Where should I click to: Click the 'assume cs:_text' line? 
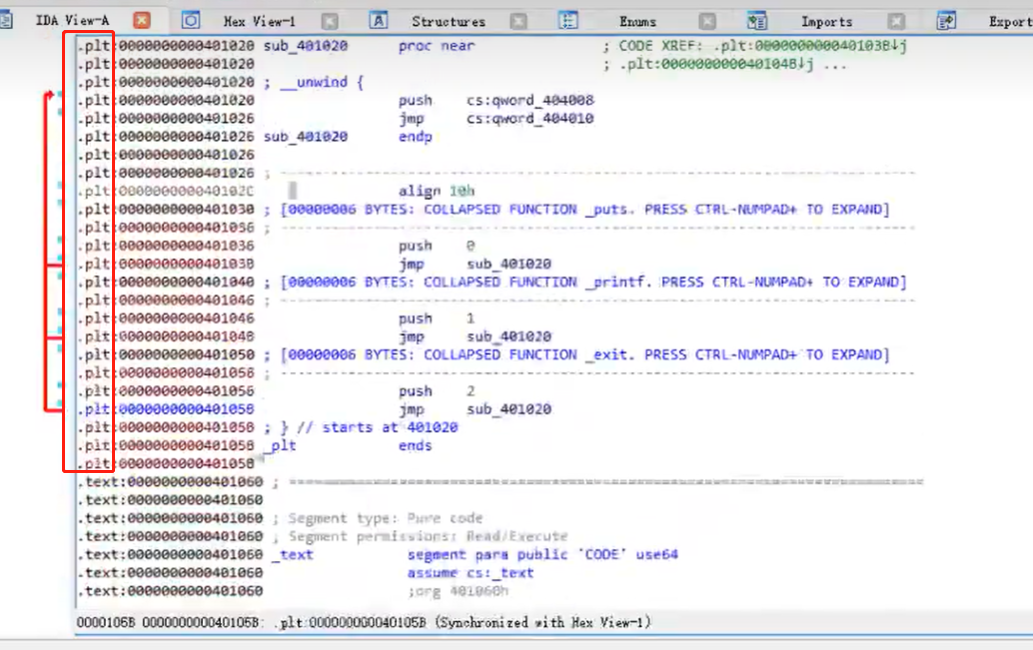pos(470,573)
